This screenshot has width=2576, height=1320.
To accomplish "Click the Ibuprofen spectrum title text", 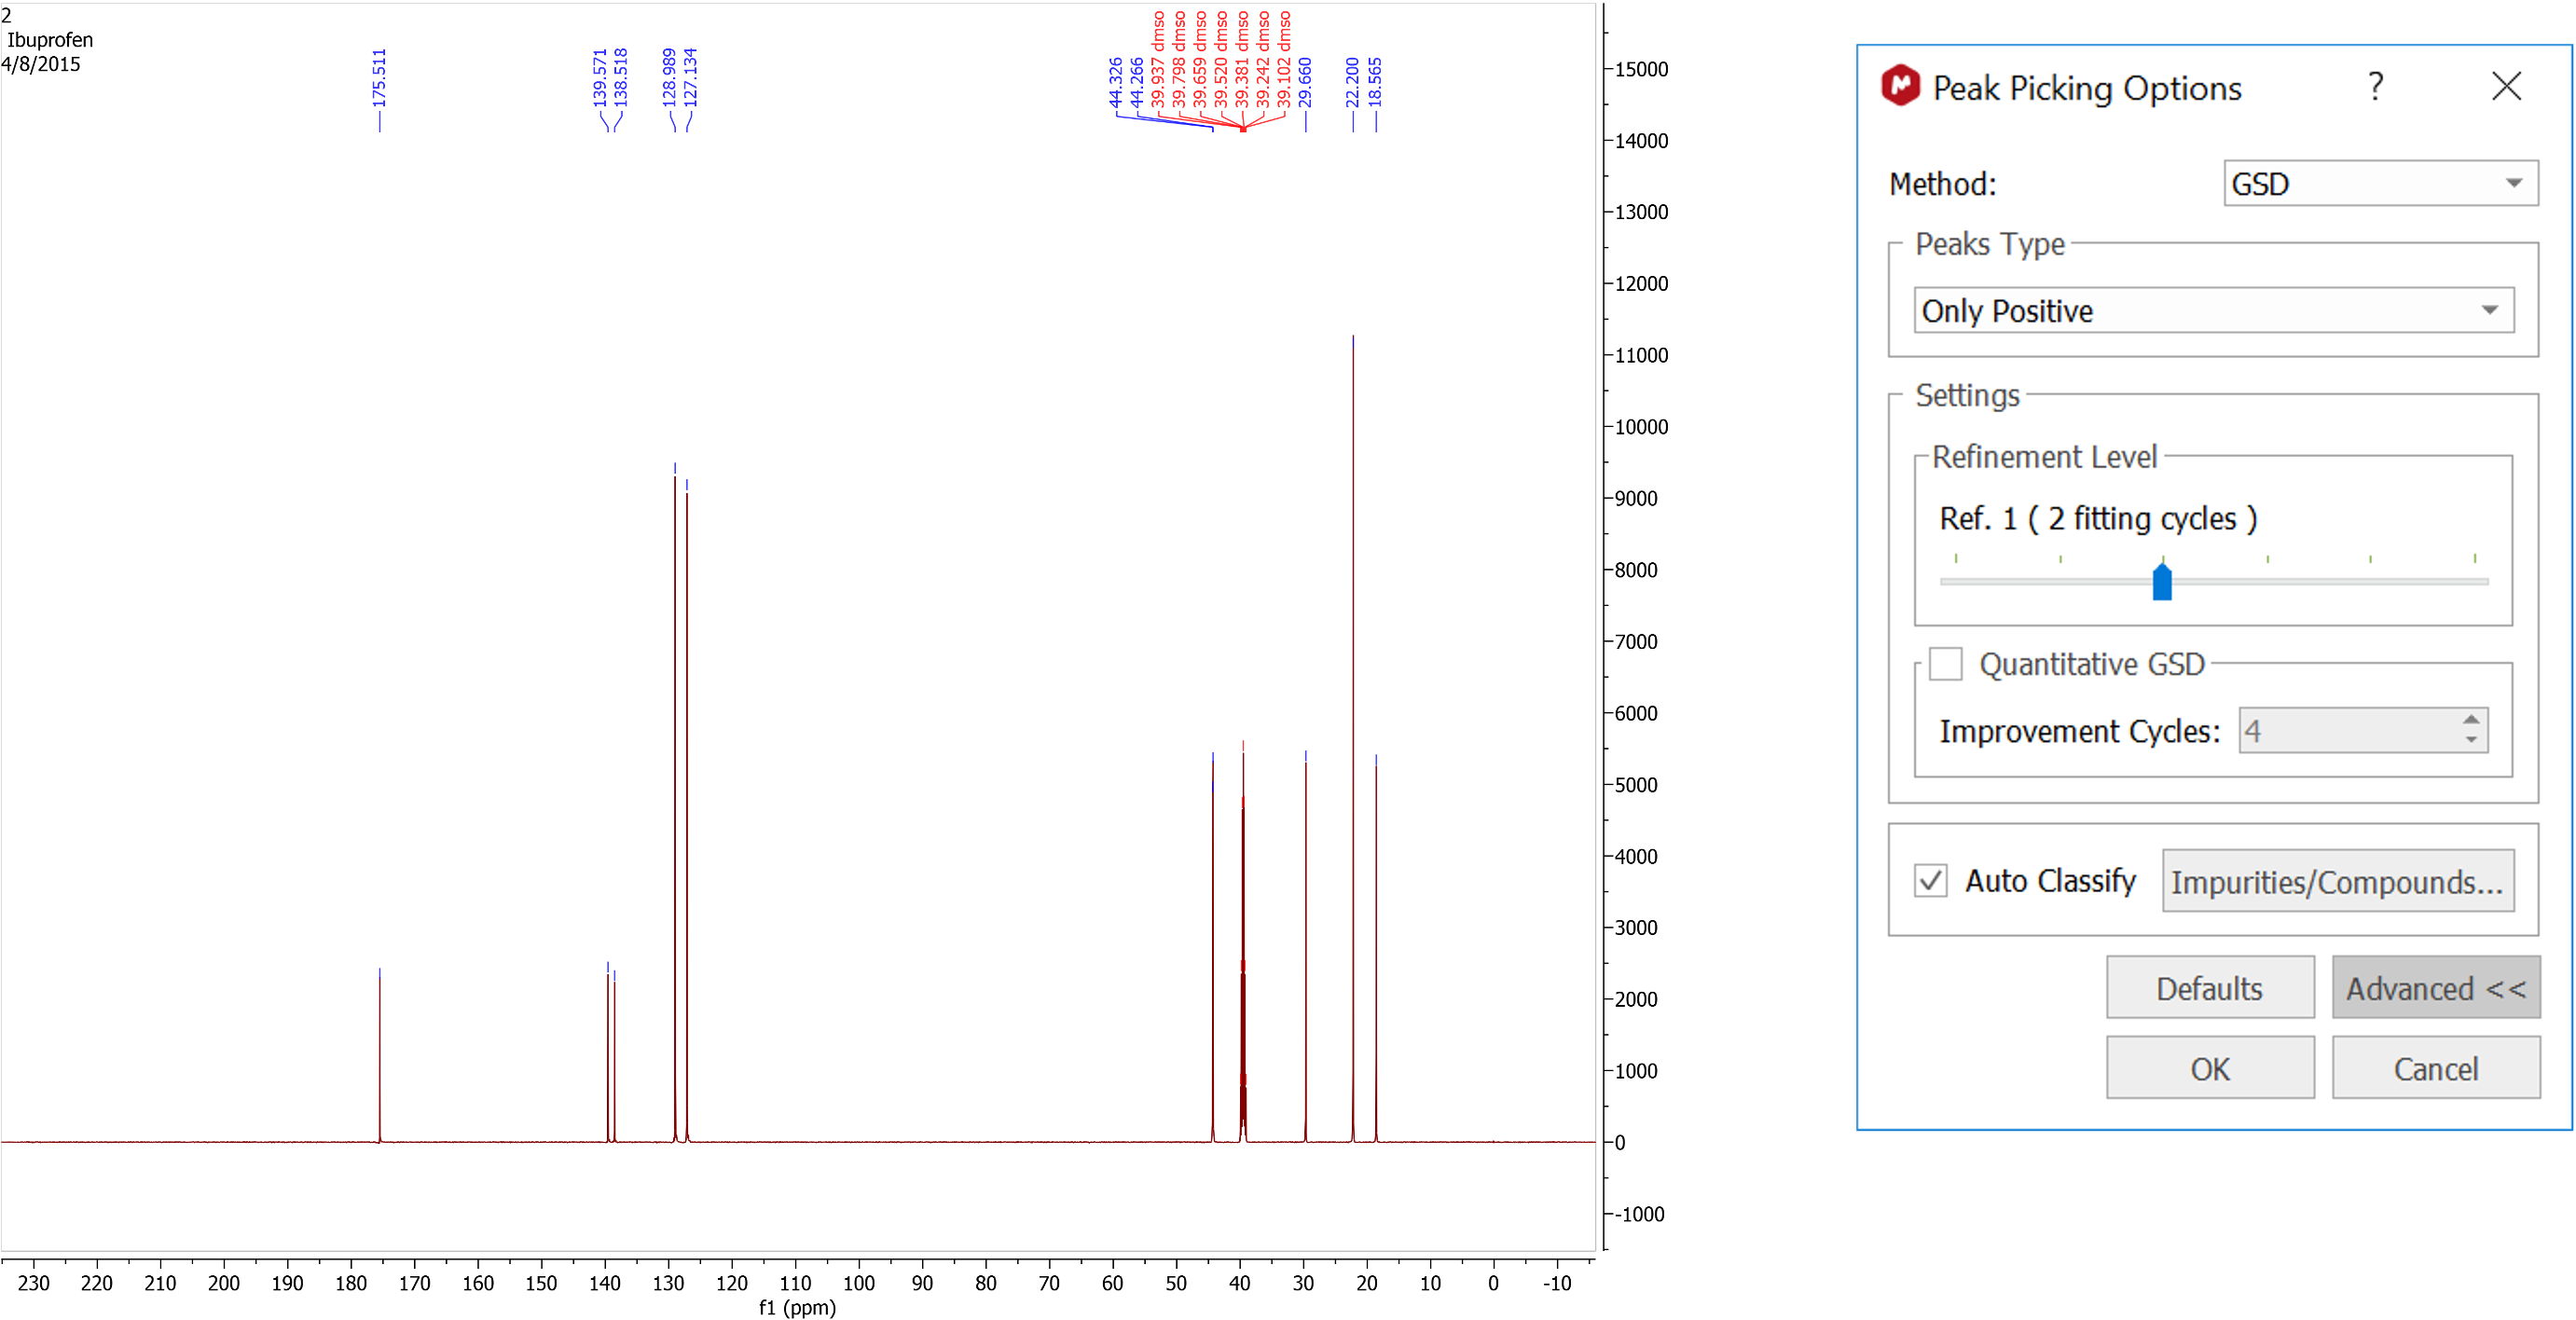I will 50,40.
